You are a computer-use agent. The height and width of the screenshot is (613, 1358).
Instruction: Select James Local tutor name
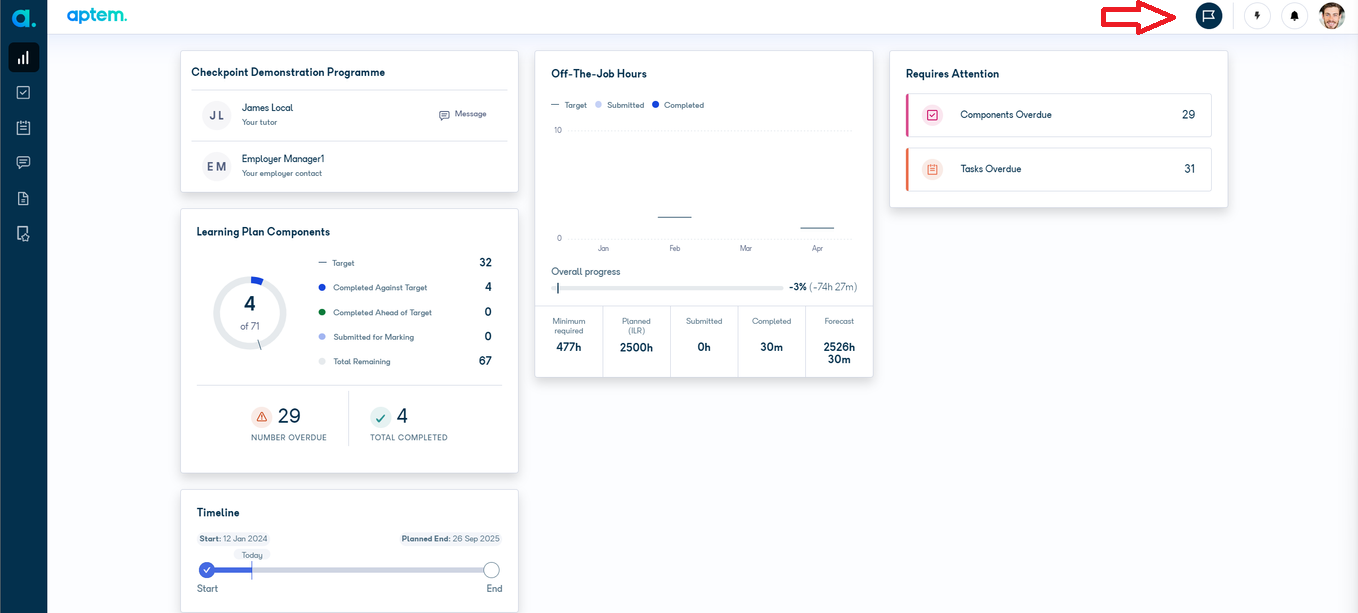click(267, 108)
